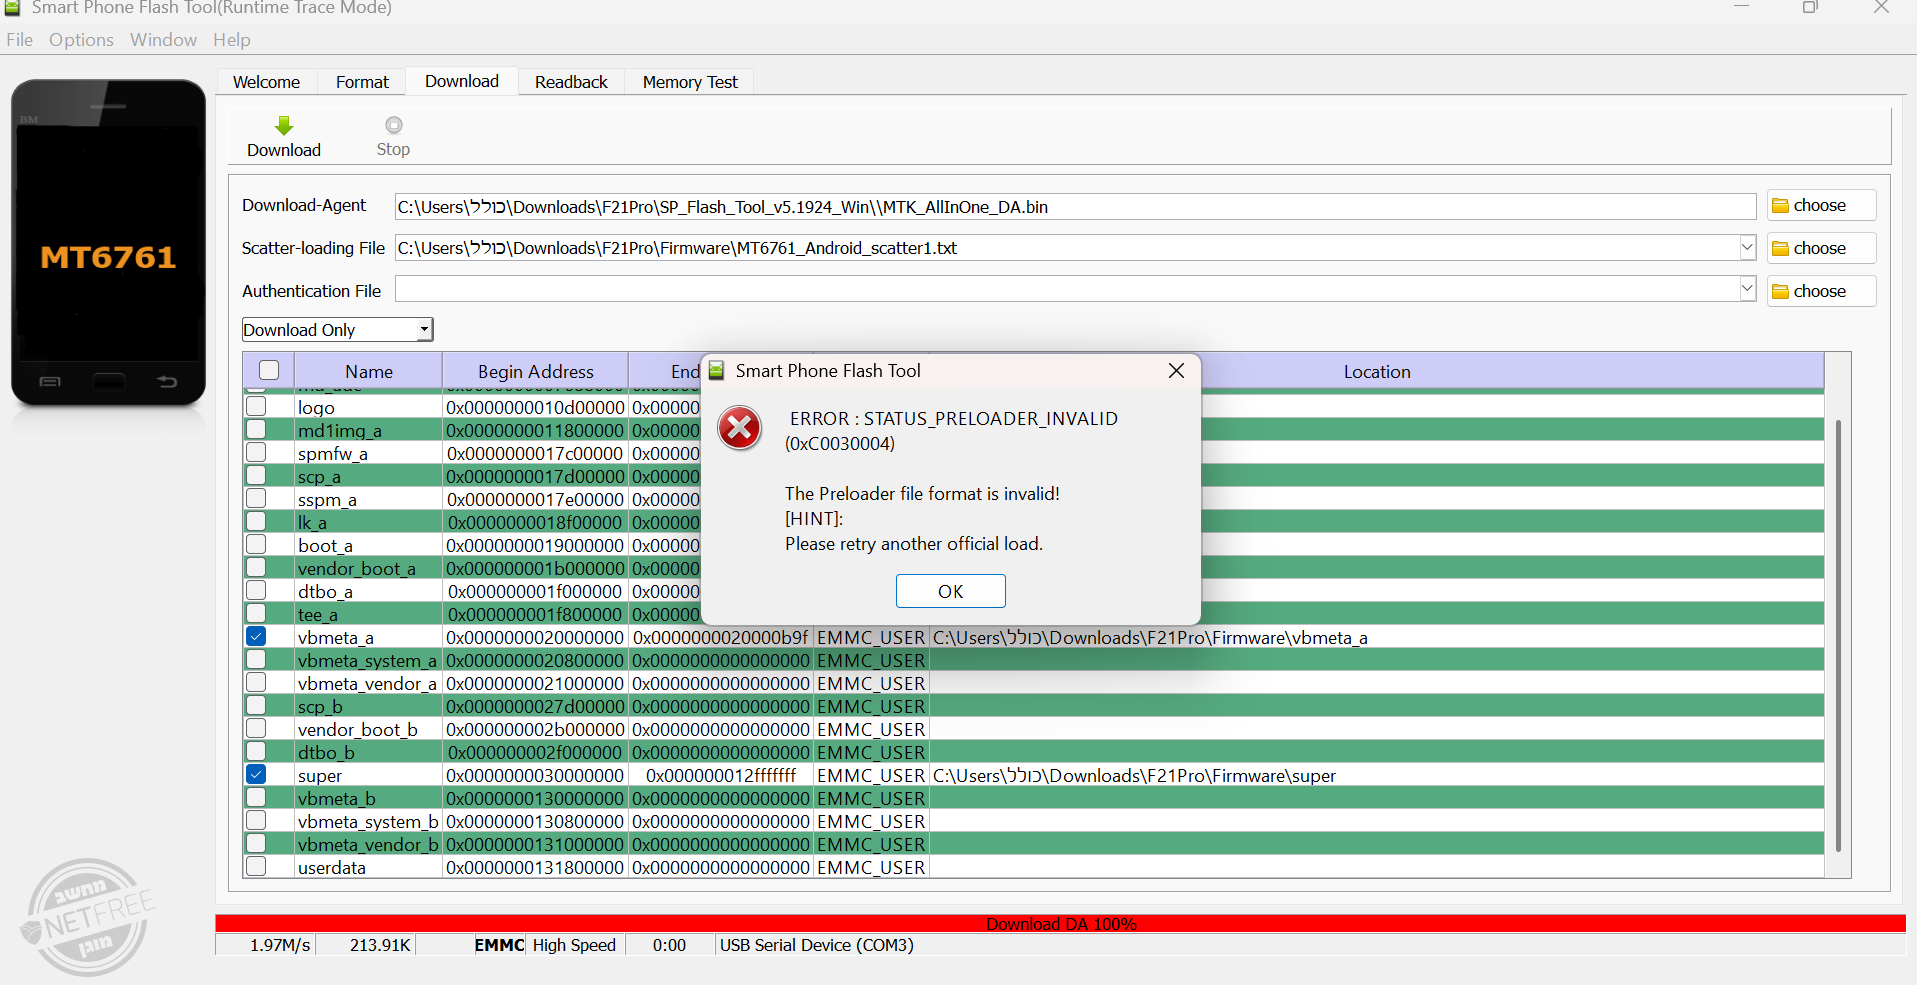Click the green Download arrow icon
This screenshot has height=985, width=1917.
(284, 126)
